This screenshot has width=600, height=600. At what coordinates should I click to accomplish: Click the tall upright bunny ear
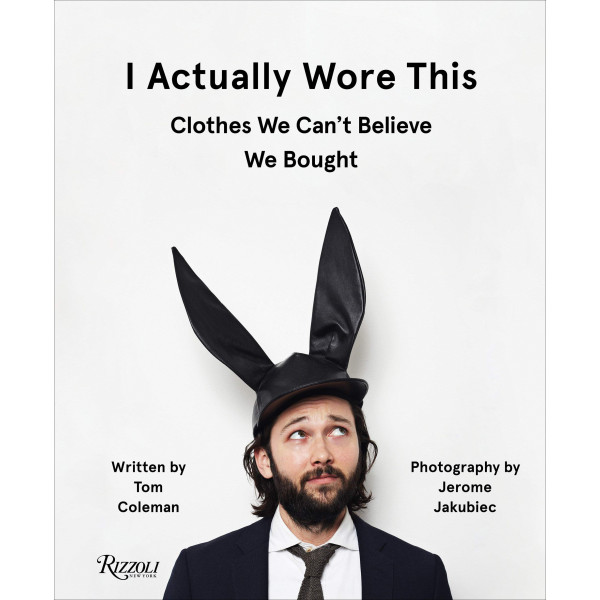[x=338, y=287]
